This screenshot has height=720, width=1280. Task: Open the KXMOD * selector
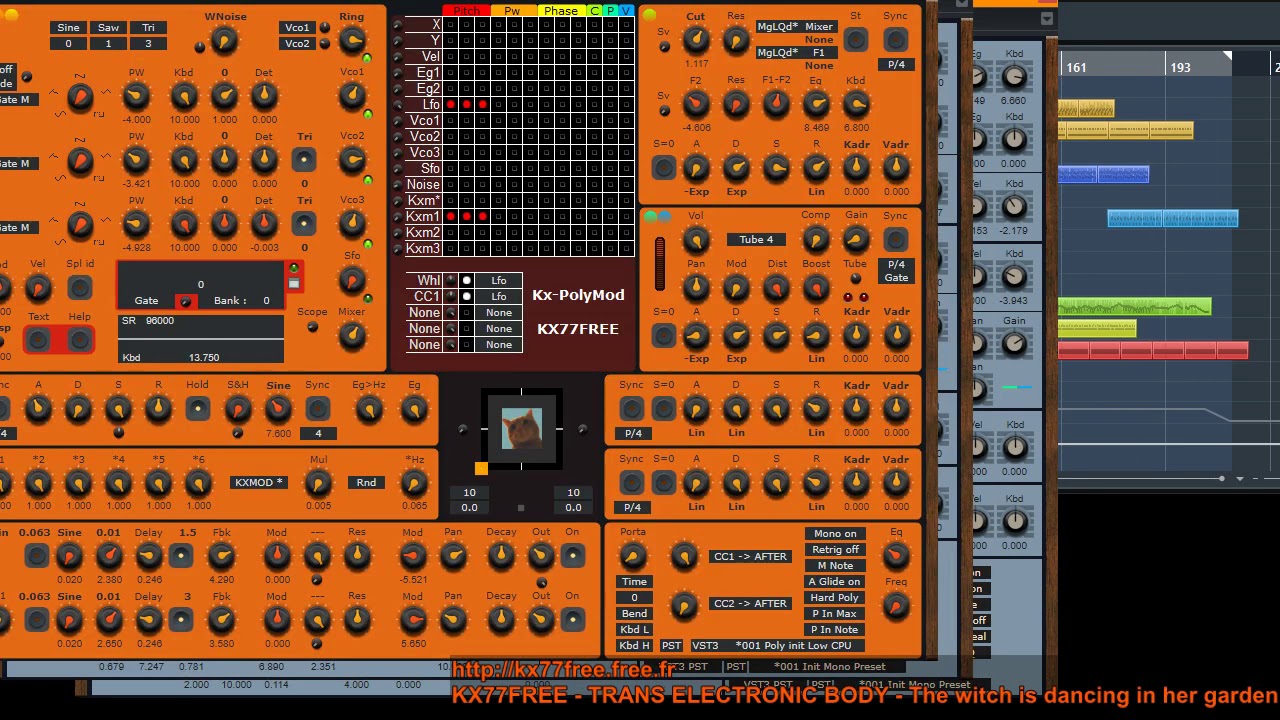click(258, 482)
